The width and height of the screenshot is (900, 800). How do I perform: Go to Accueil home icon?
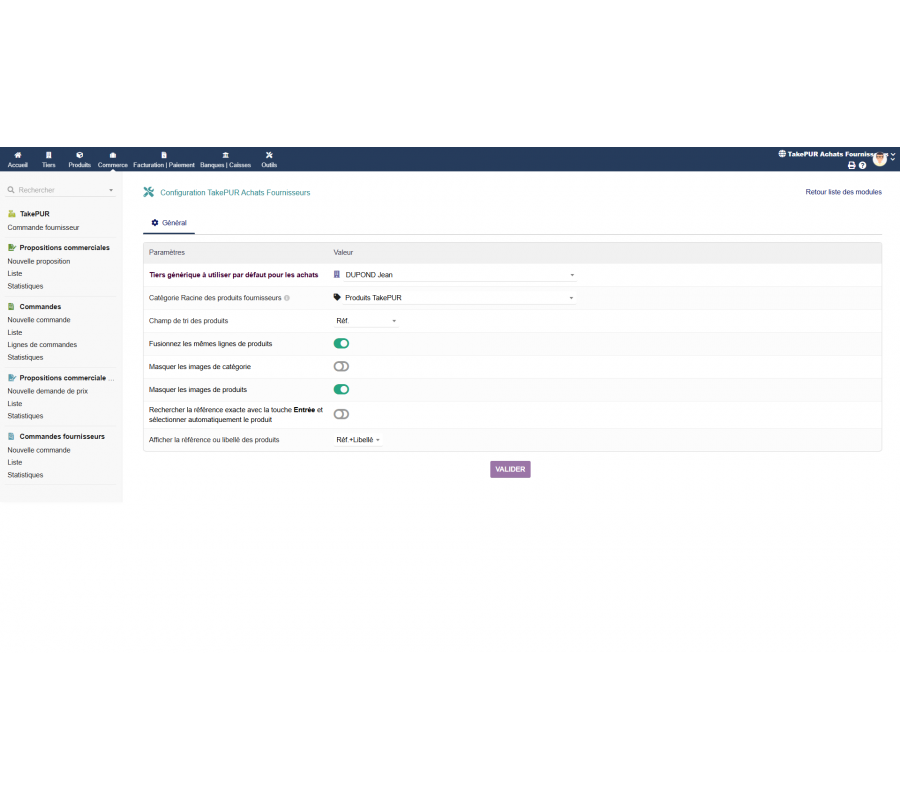click(x=18, y=155)
